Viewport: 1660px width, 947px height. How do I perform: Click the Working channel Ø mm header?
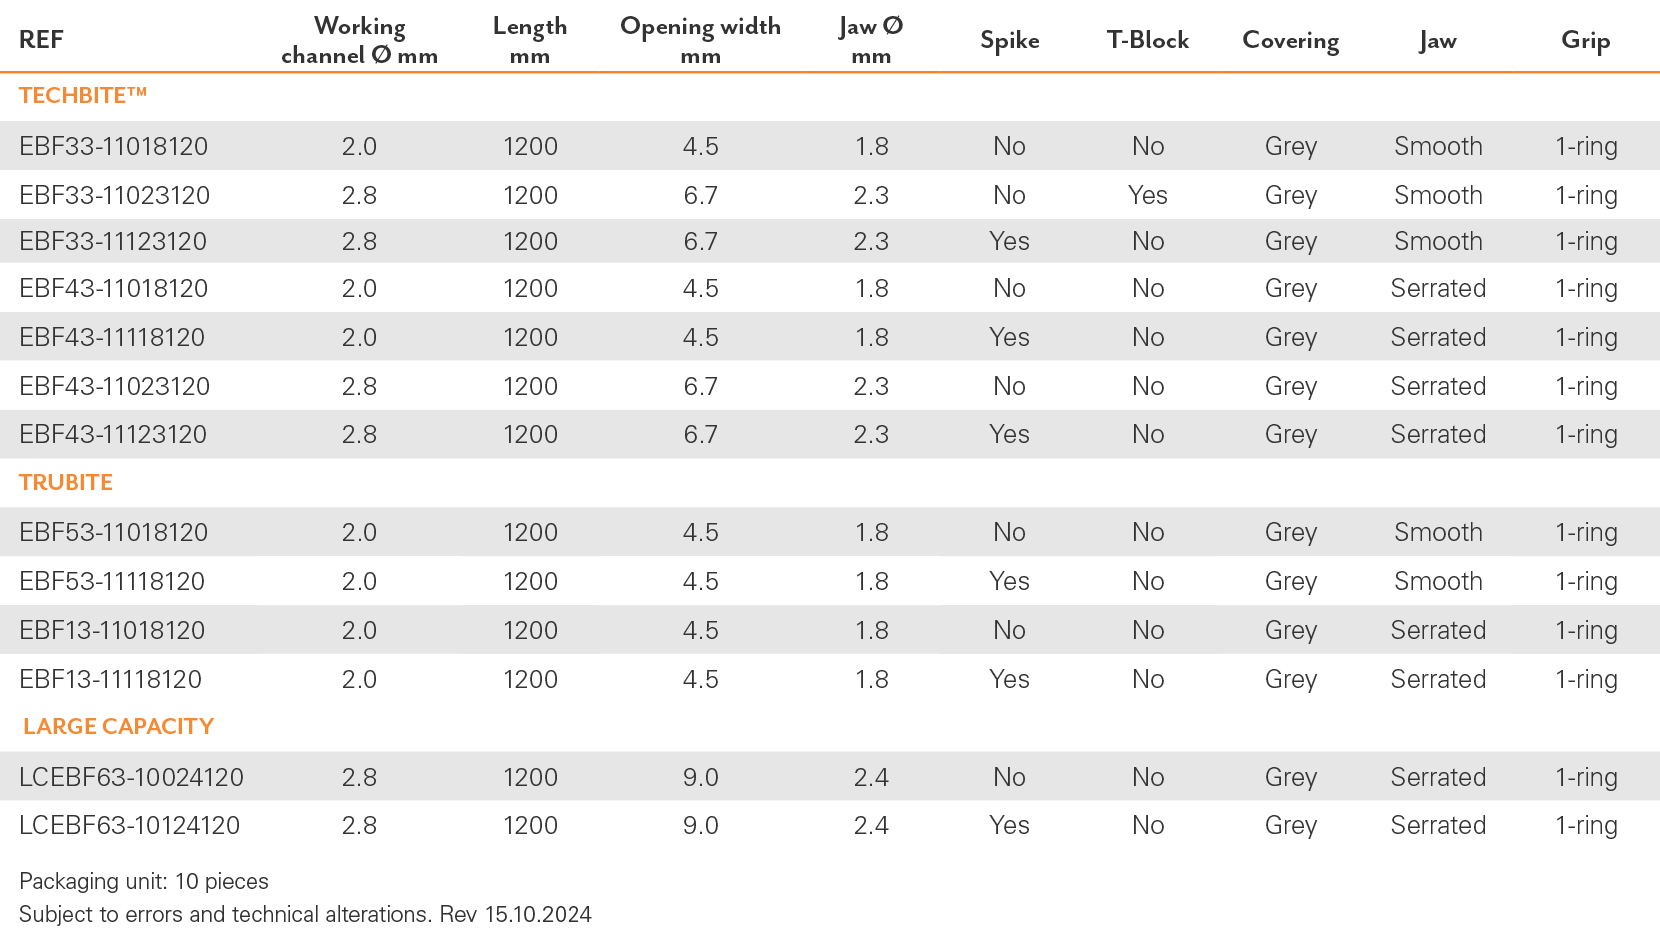pos(360,40)
